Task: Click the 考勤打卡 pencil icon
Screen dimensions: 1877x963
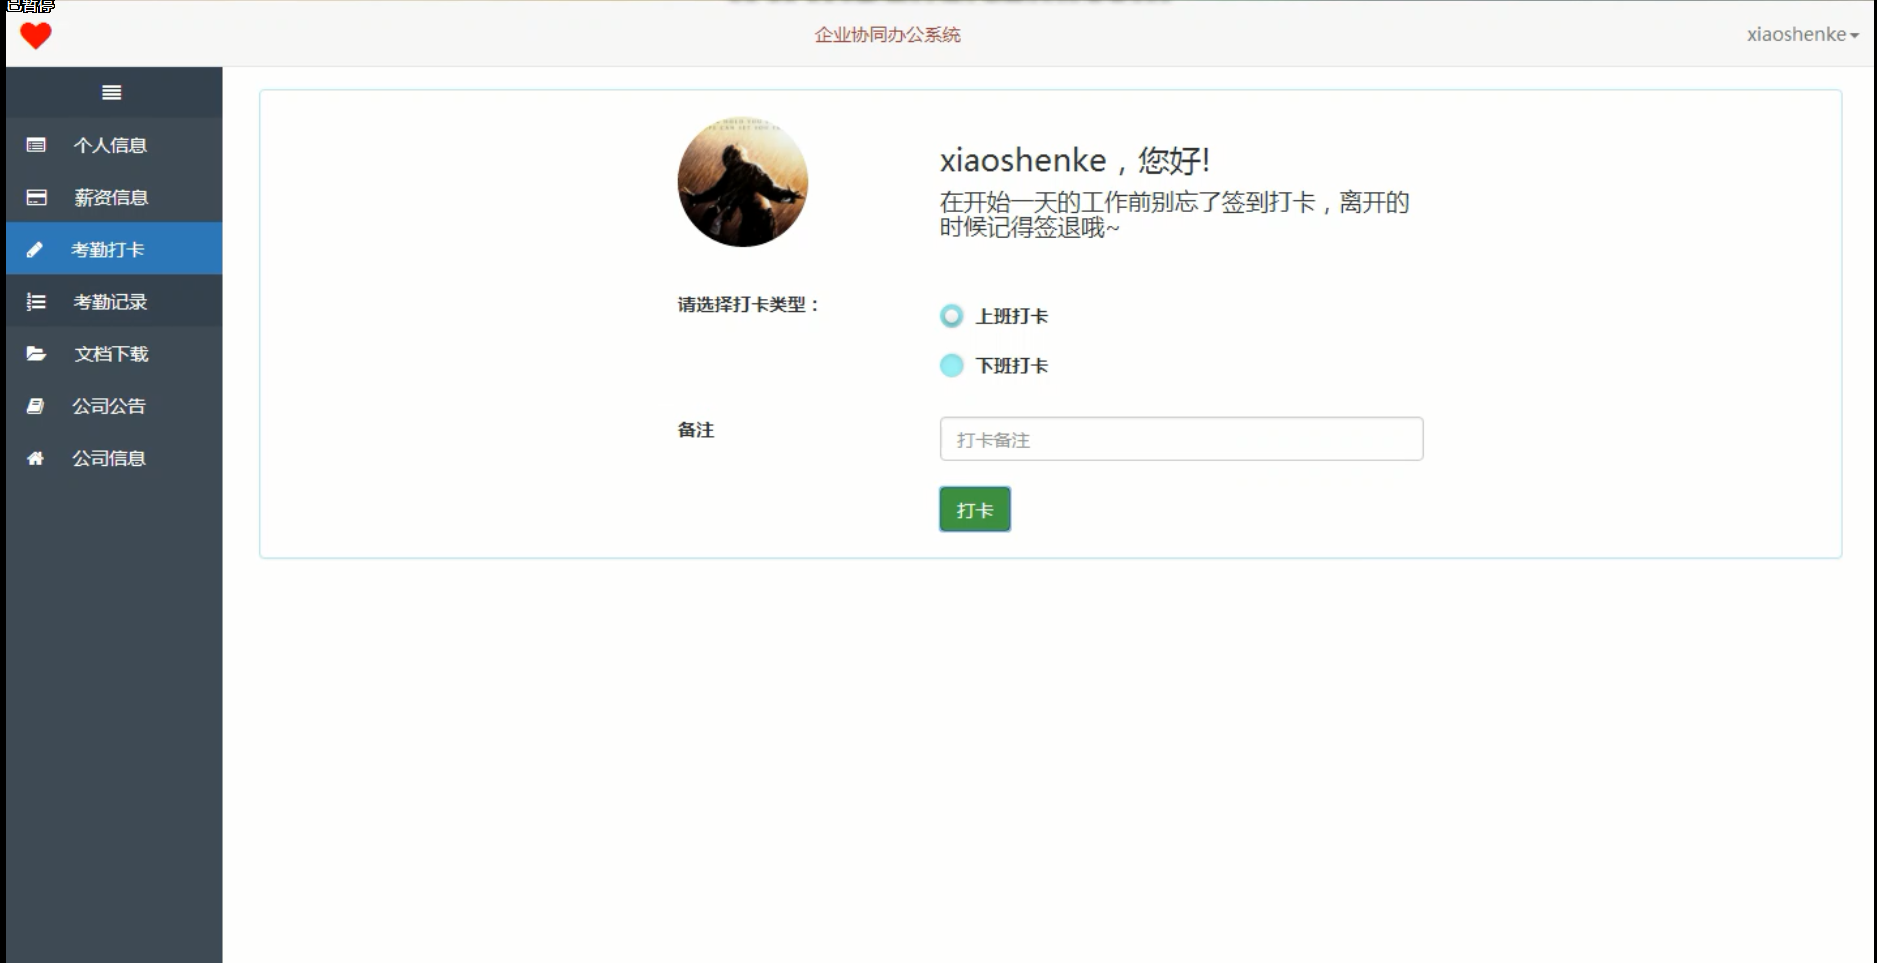Action: point(34,249)
